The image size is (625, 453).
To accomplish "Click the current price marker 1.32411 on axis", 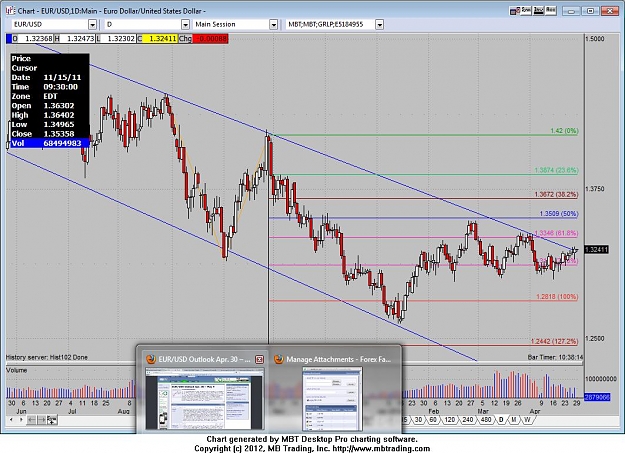I will tap(596, 250).
